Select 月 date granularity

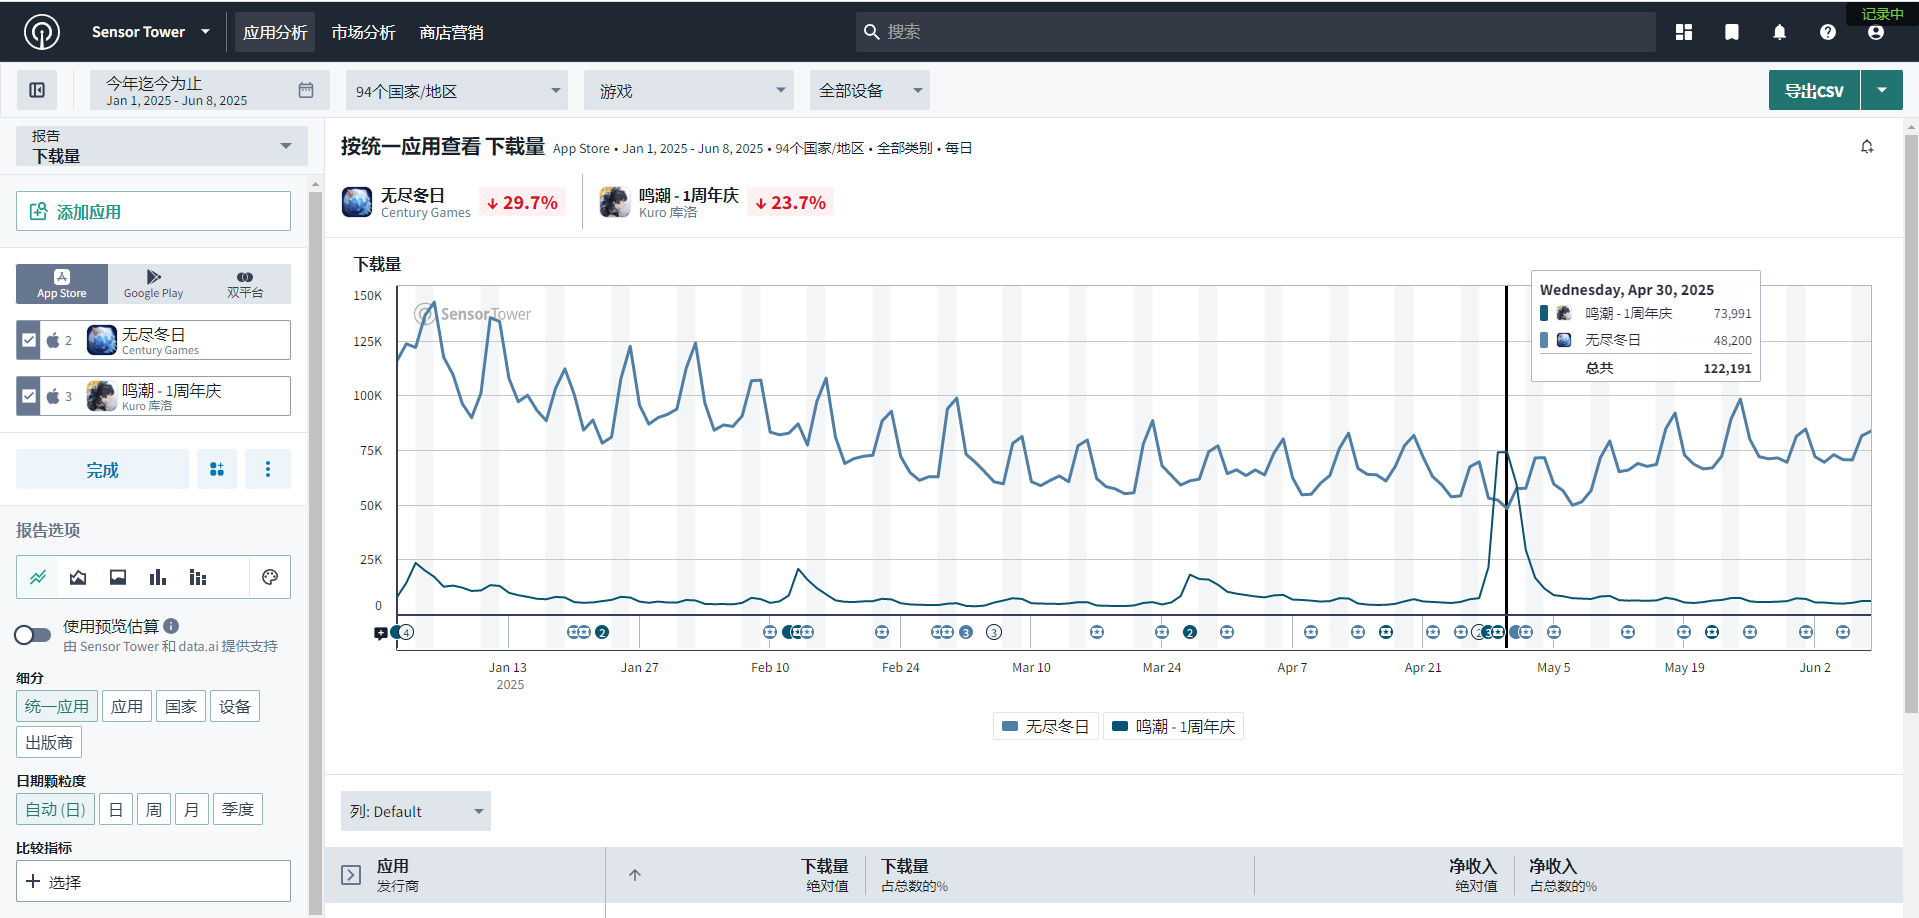click(x=192, y=809)
